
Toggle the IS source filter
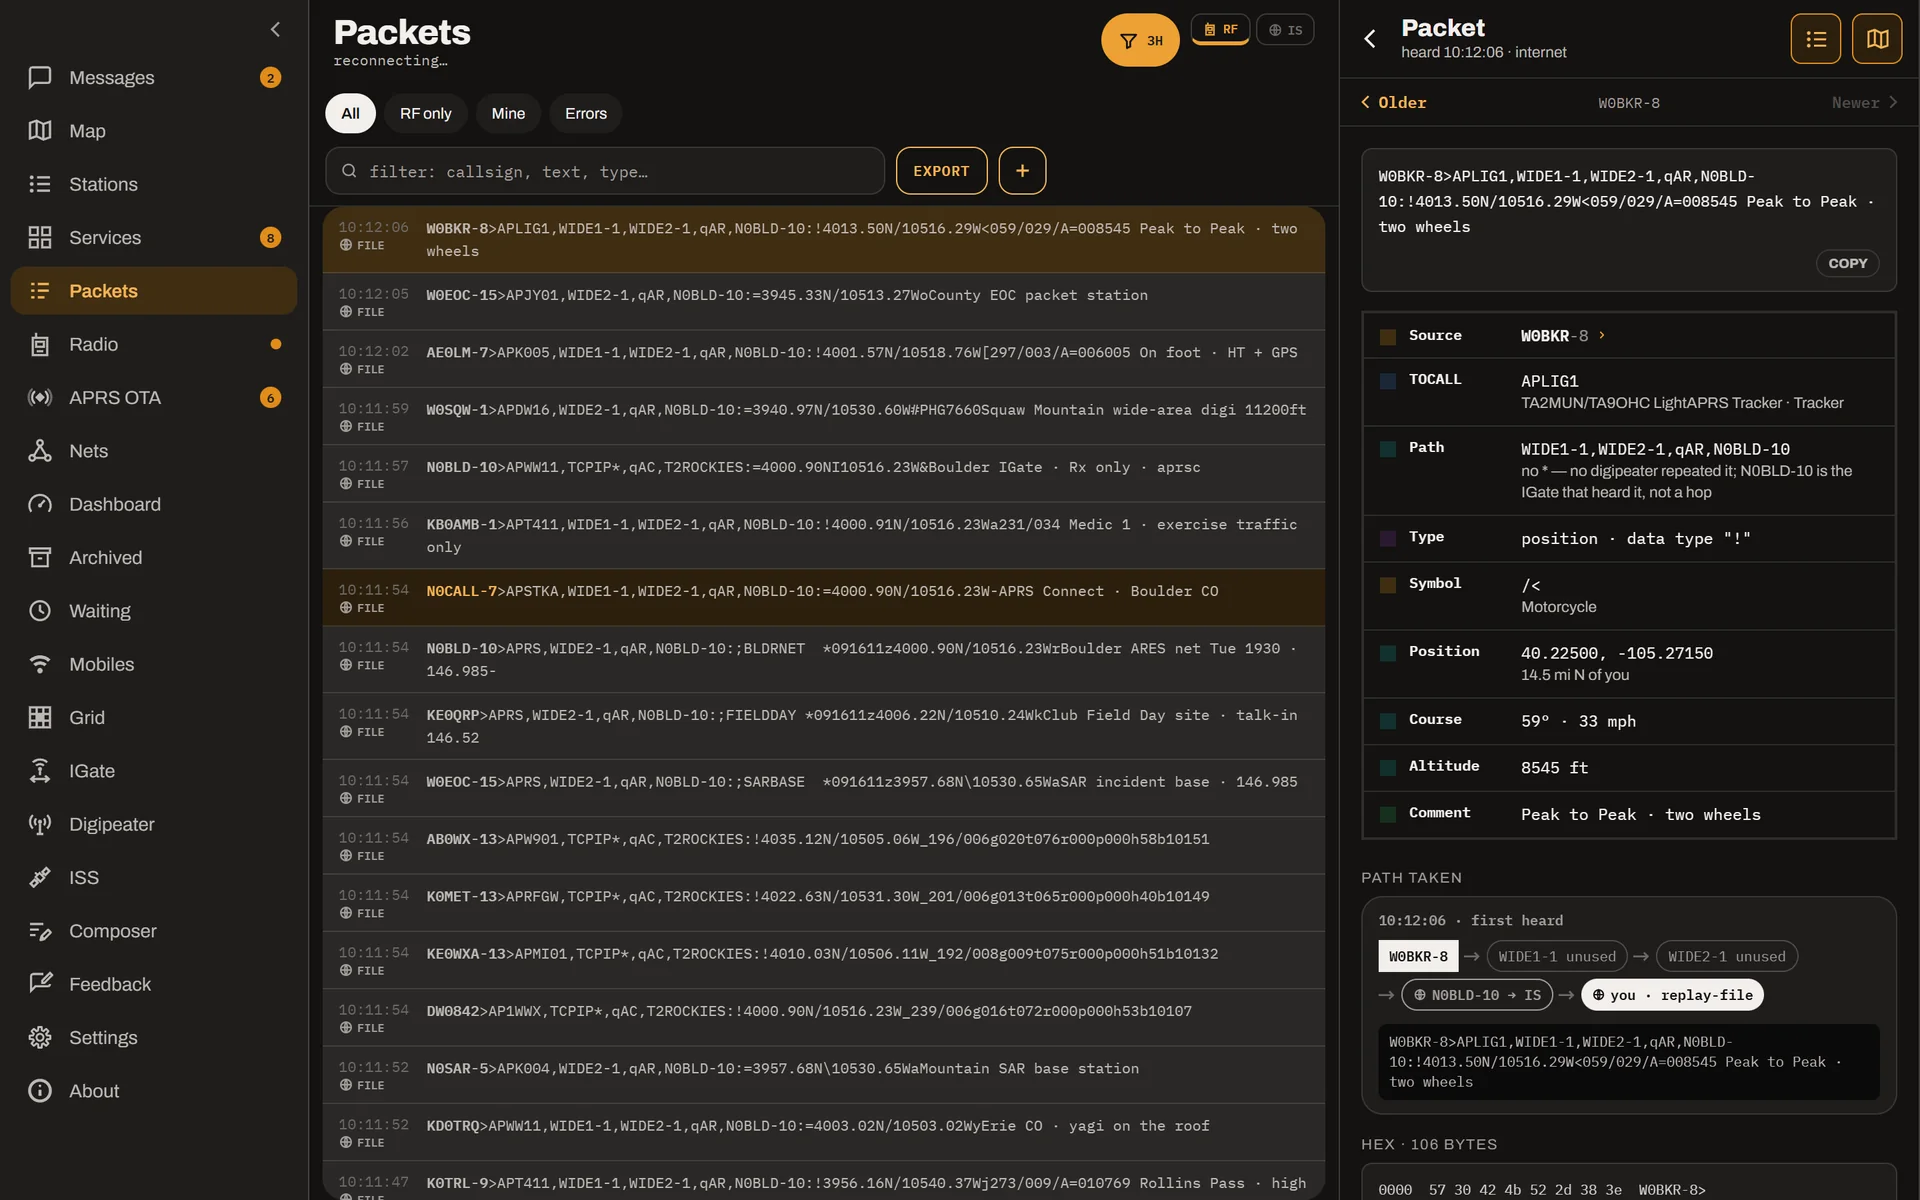pos(1285,30)
